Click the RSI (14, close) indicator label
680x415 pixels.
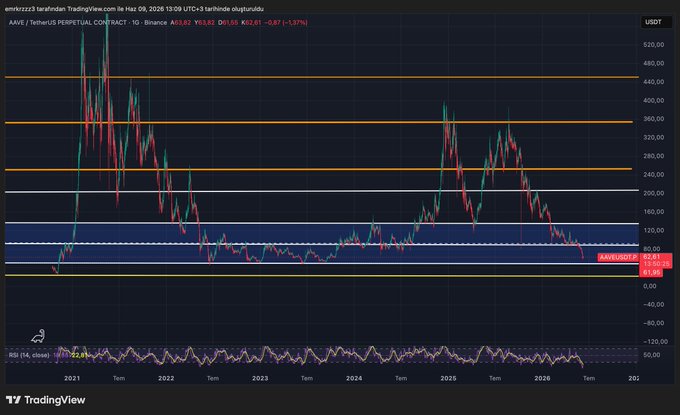tap(29, 355)
